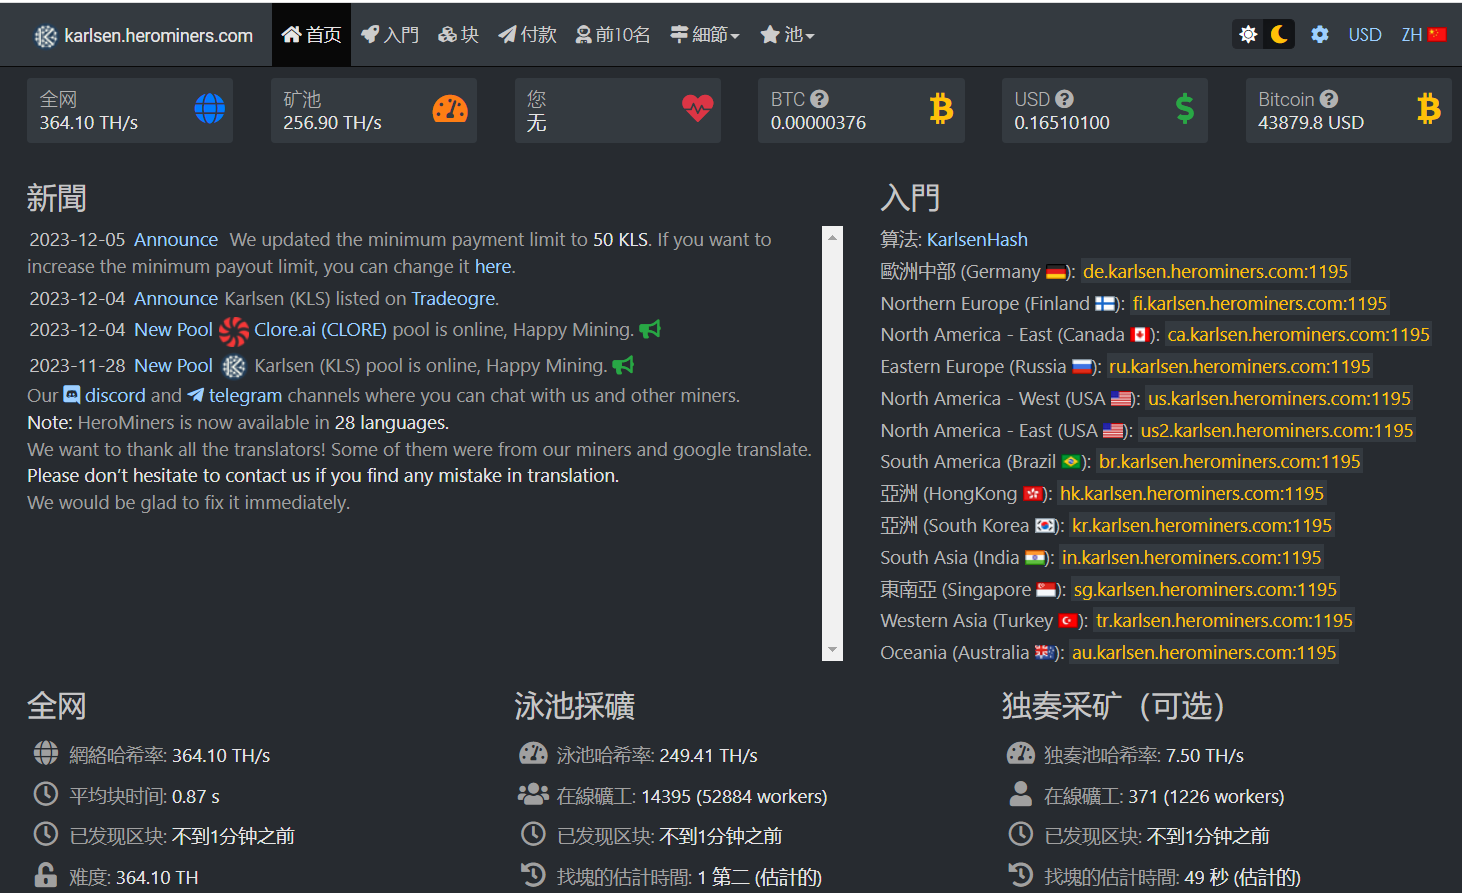Click help icon next to USD label
The height and width of the screenshot is (893, 1462).
point(1064,99)
